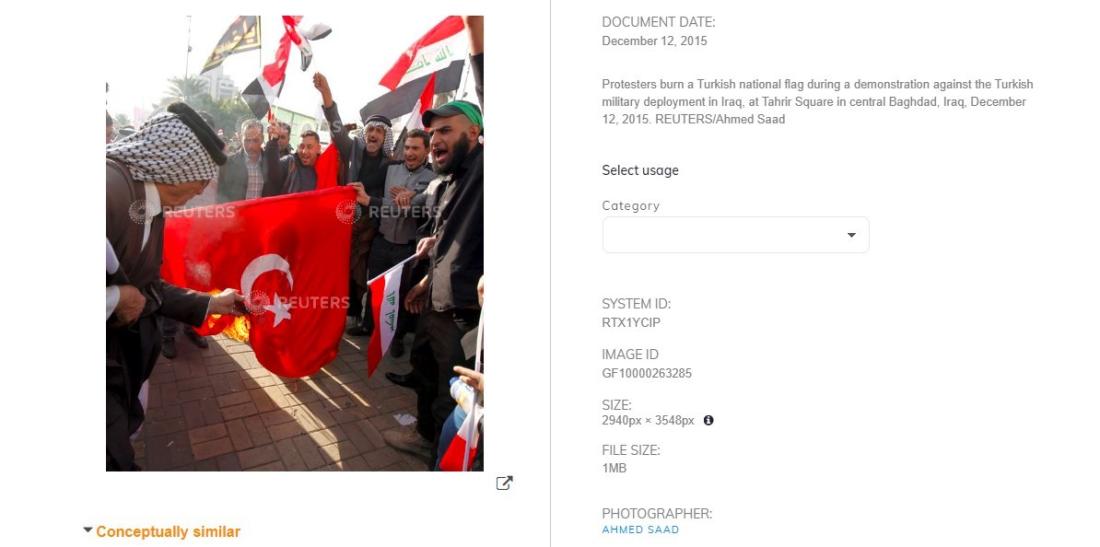Screen dimensions: 1100x547
Task: Click the Select usage heading
Action: coord(640,170)
